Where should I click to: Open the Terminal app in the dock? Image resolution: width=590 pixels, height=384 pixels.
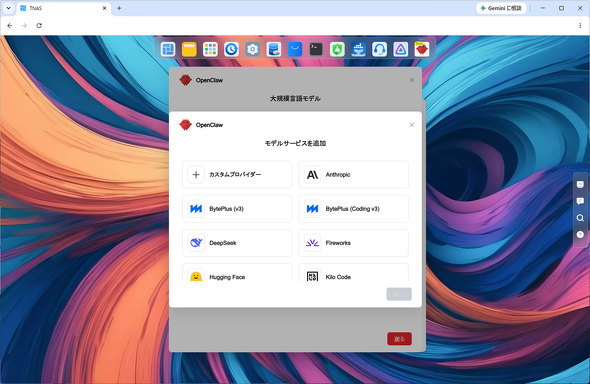316,49
